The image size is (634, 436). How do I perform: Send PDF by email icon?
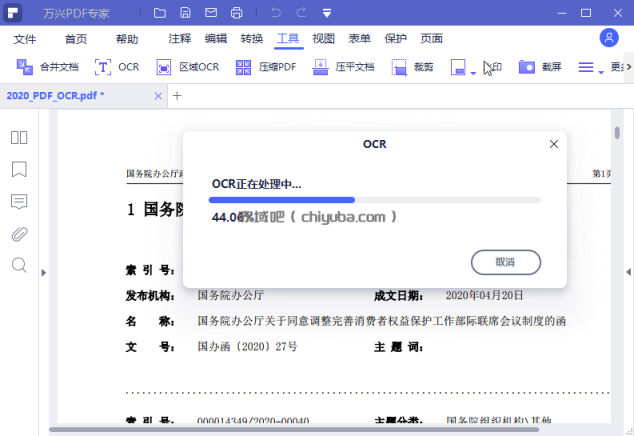coord(211,13)
